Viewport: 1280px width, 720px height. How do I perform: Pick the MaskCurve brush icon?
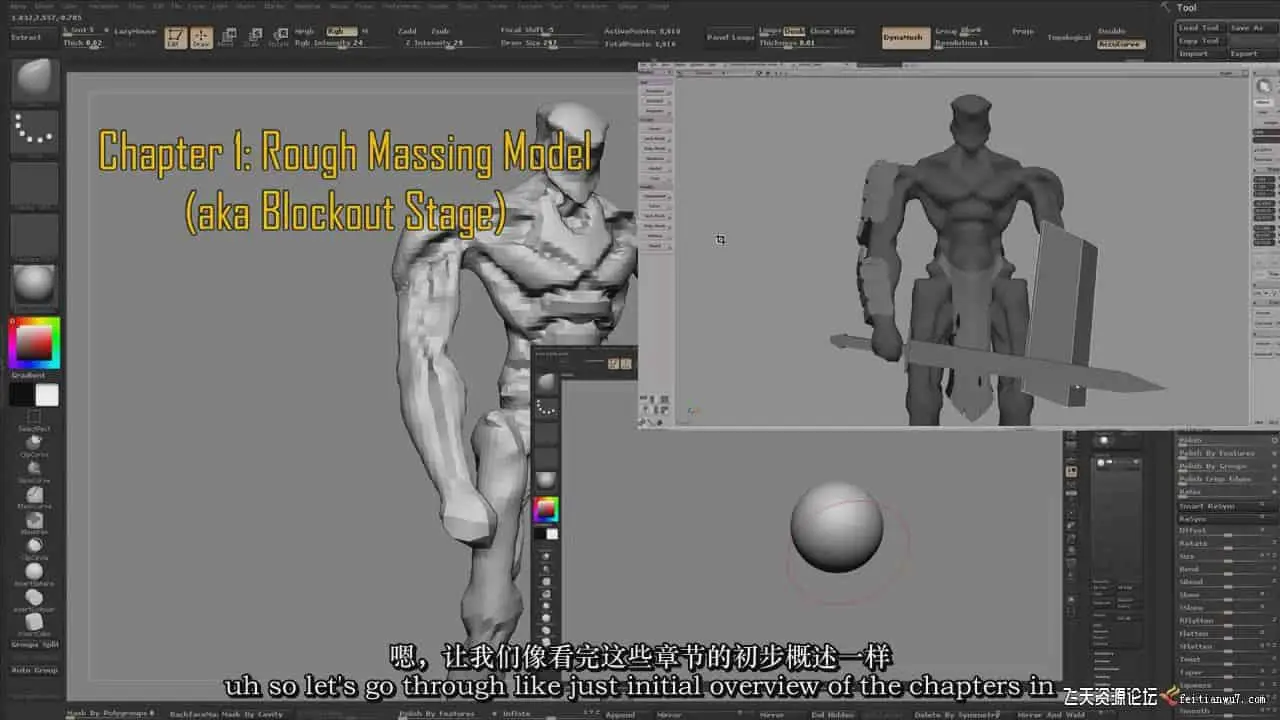coord(34,494)
